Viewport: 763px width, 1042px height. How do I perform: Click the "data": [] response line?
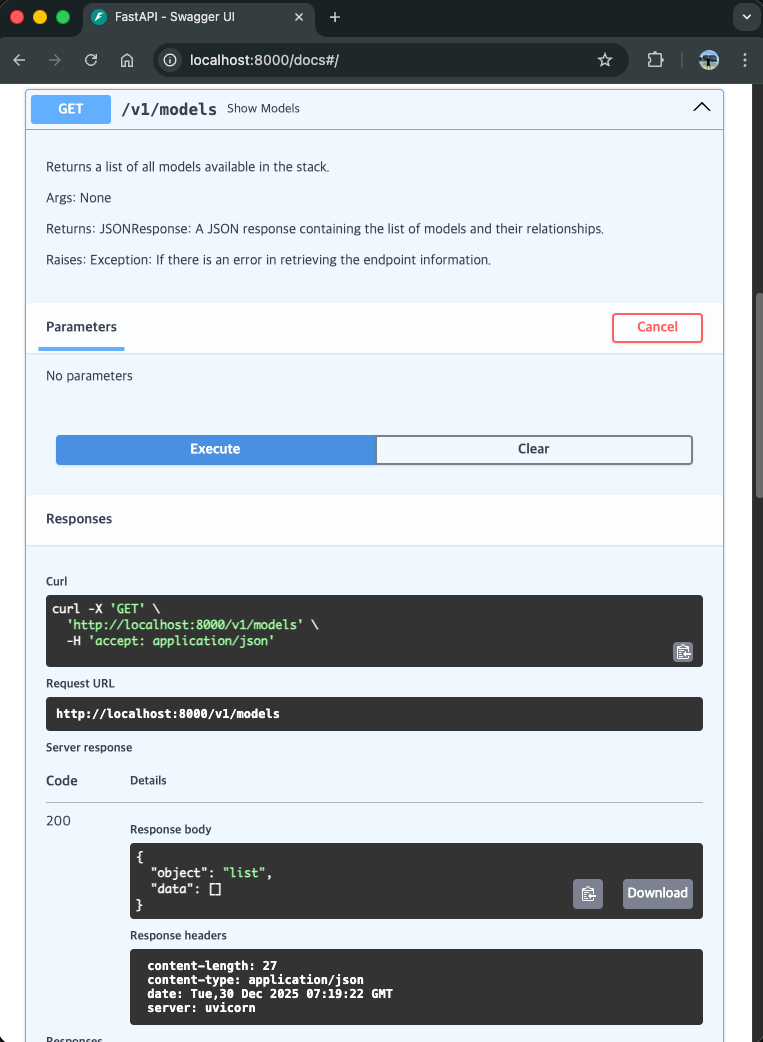point(185,889)
